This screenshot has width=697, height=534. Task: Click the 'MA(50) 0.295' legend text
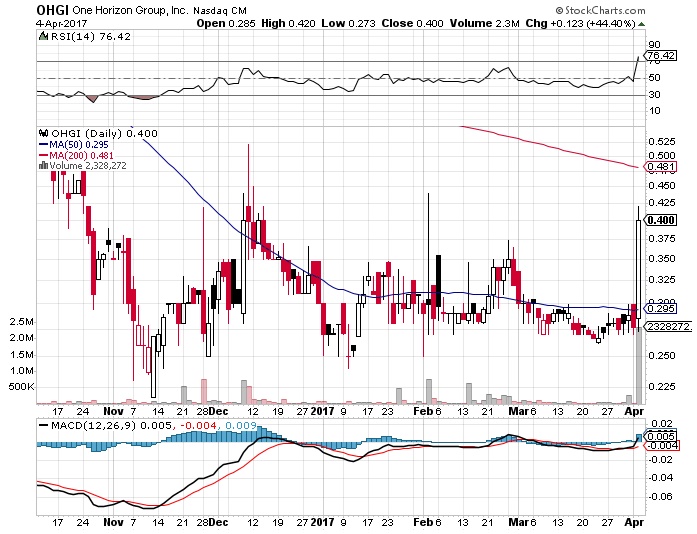point(79,145)
